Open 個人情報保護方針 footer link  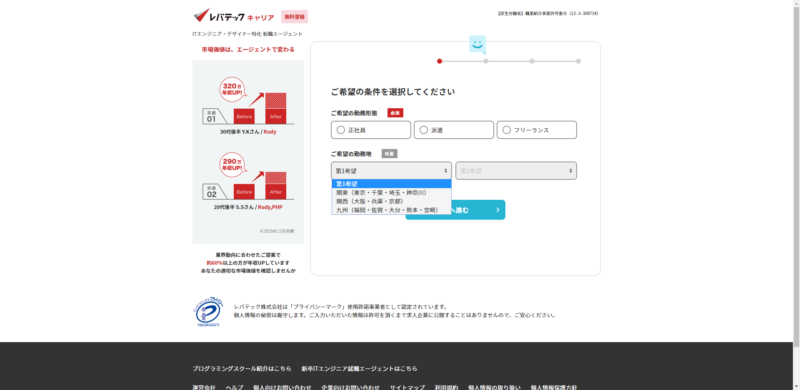pos(554,387)
